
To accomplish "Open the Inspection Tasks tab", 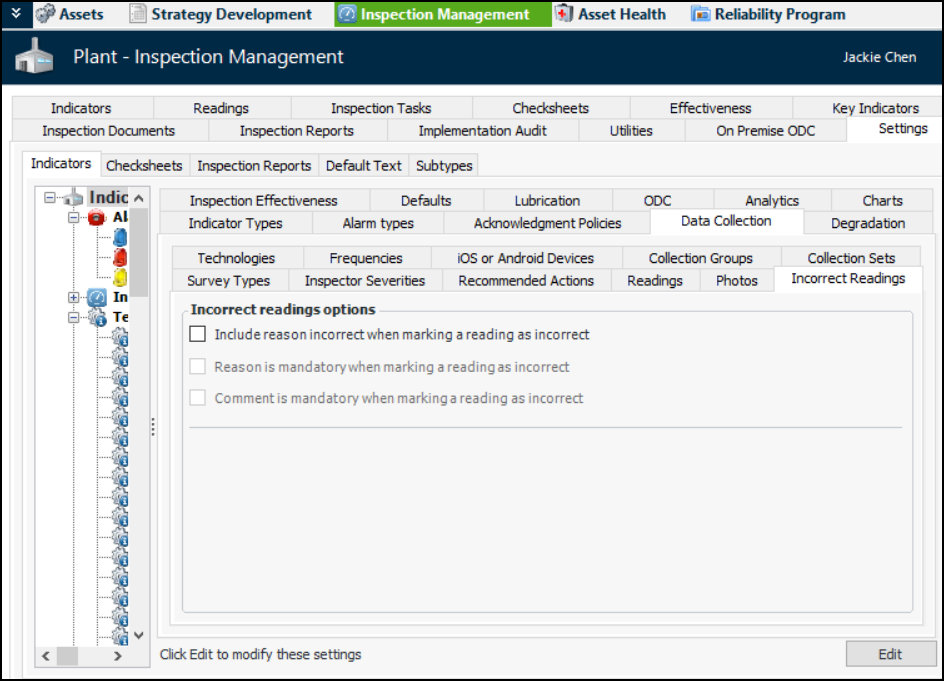I will coord(381,108).
